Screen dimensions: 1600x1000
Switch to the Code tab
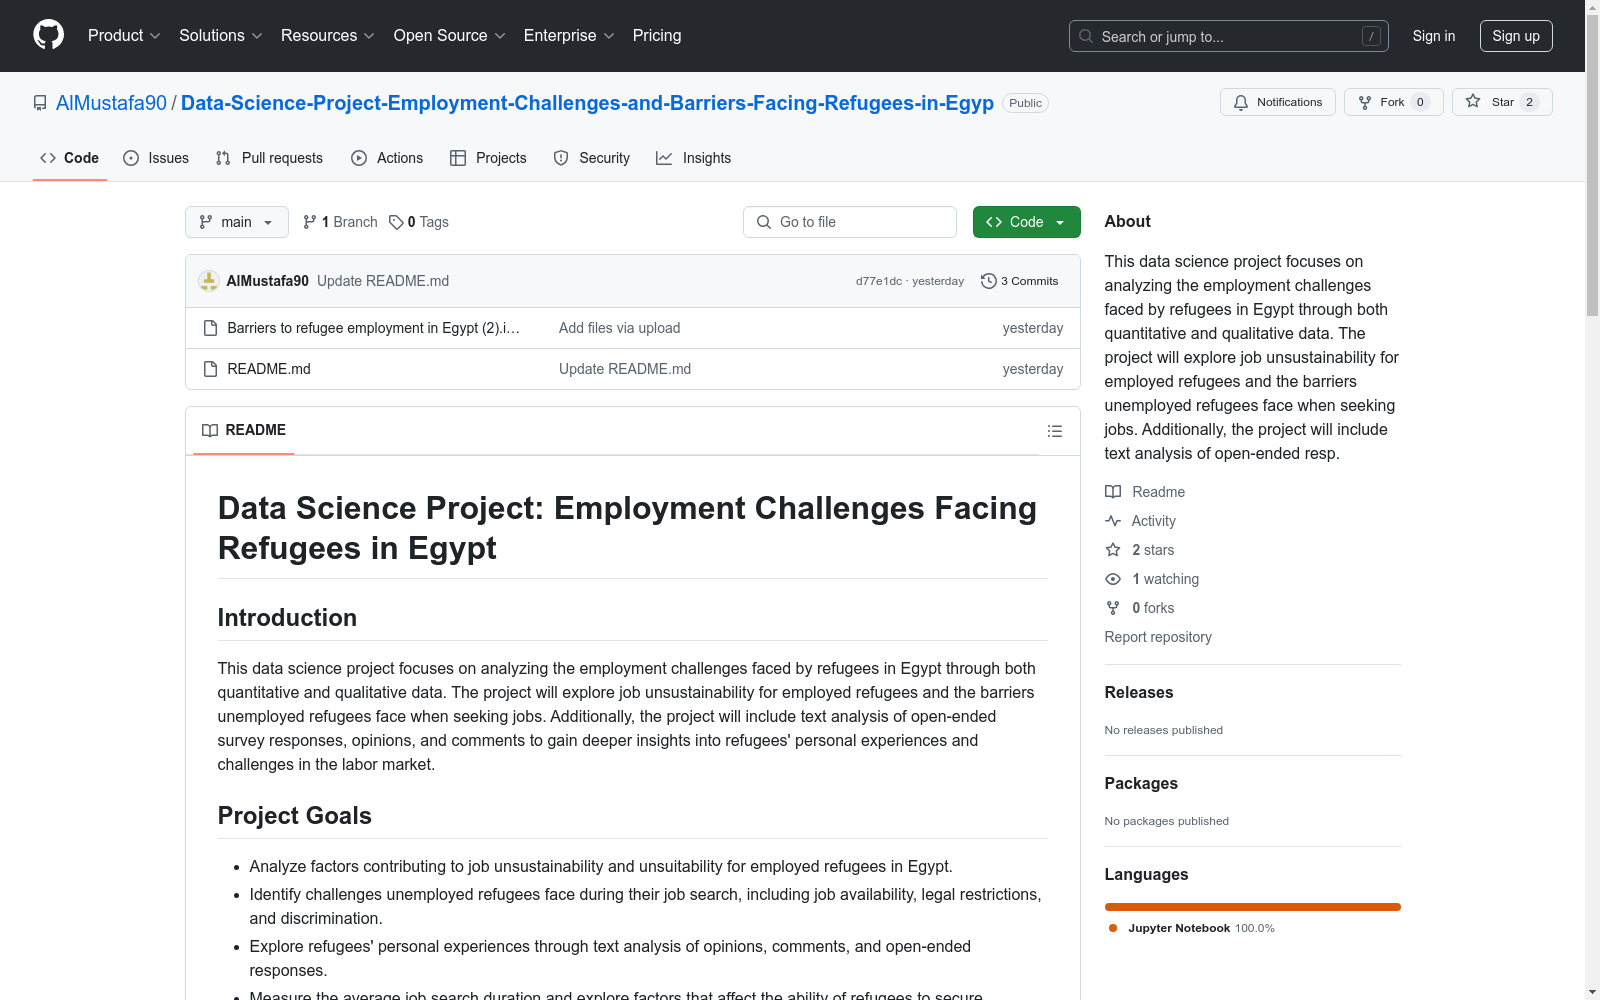(69, 158)
